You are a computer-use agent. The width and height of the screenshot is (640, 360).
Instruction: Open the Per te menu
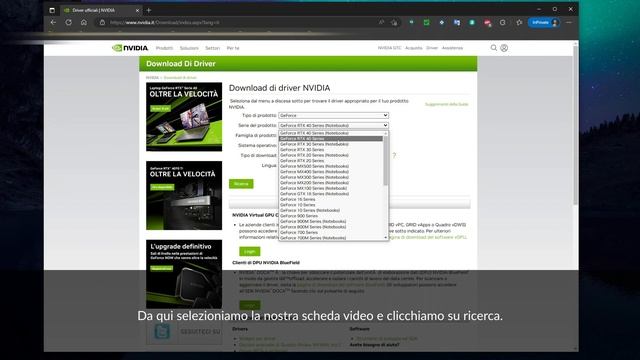pyautogui.click(x=233, y=48)
